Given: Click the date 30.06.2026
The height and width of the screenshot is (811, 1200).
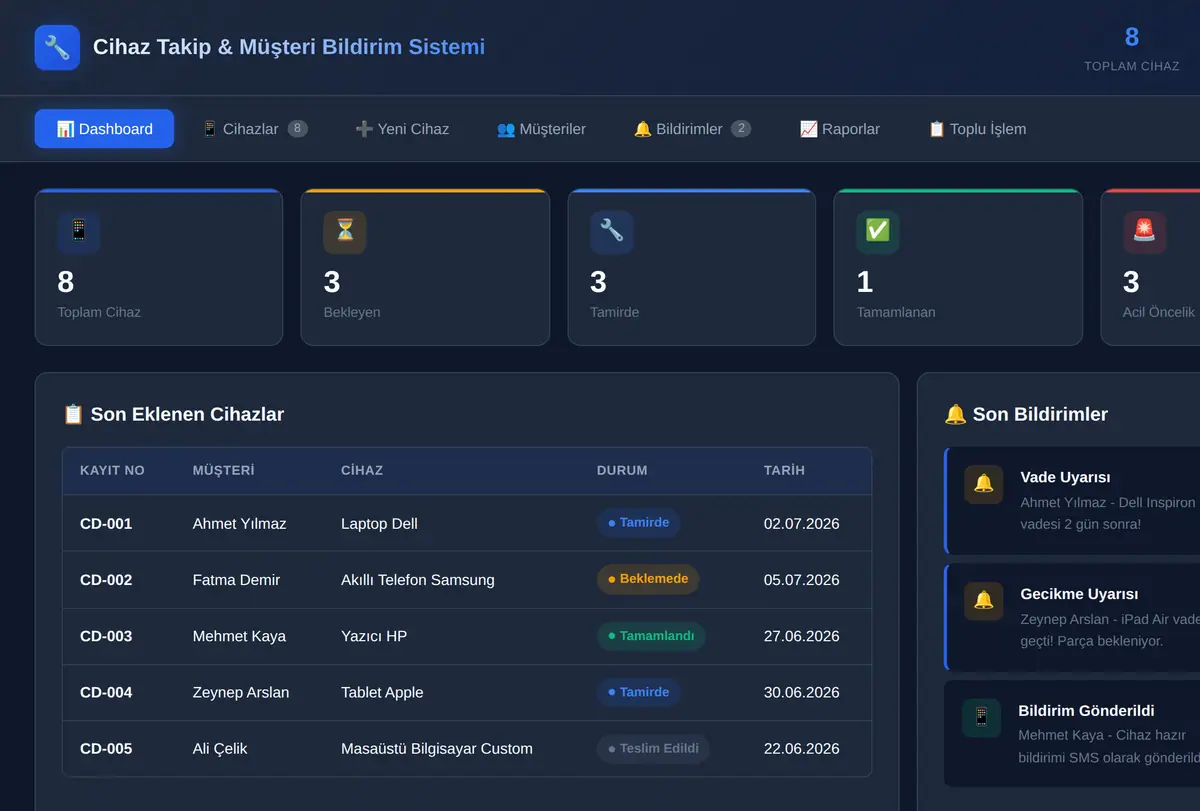Looking at the screenshot, I should click(802, 692).
